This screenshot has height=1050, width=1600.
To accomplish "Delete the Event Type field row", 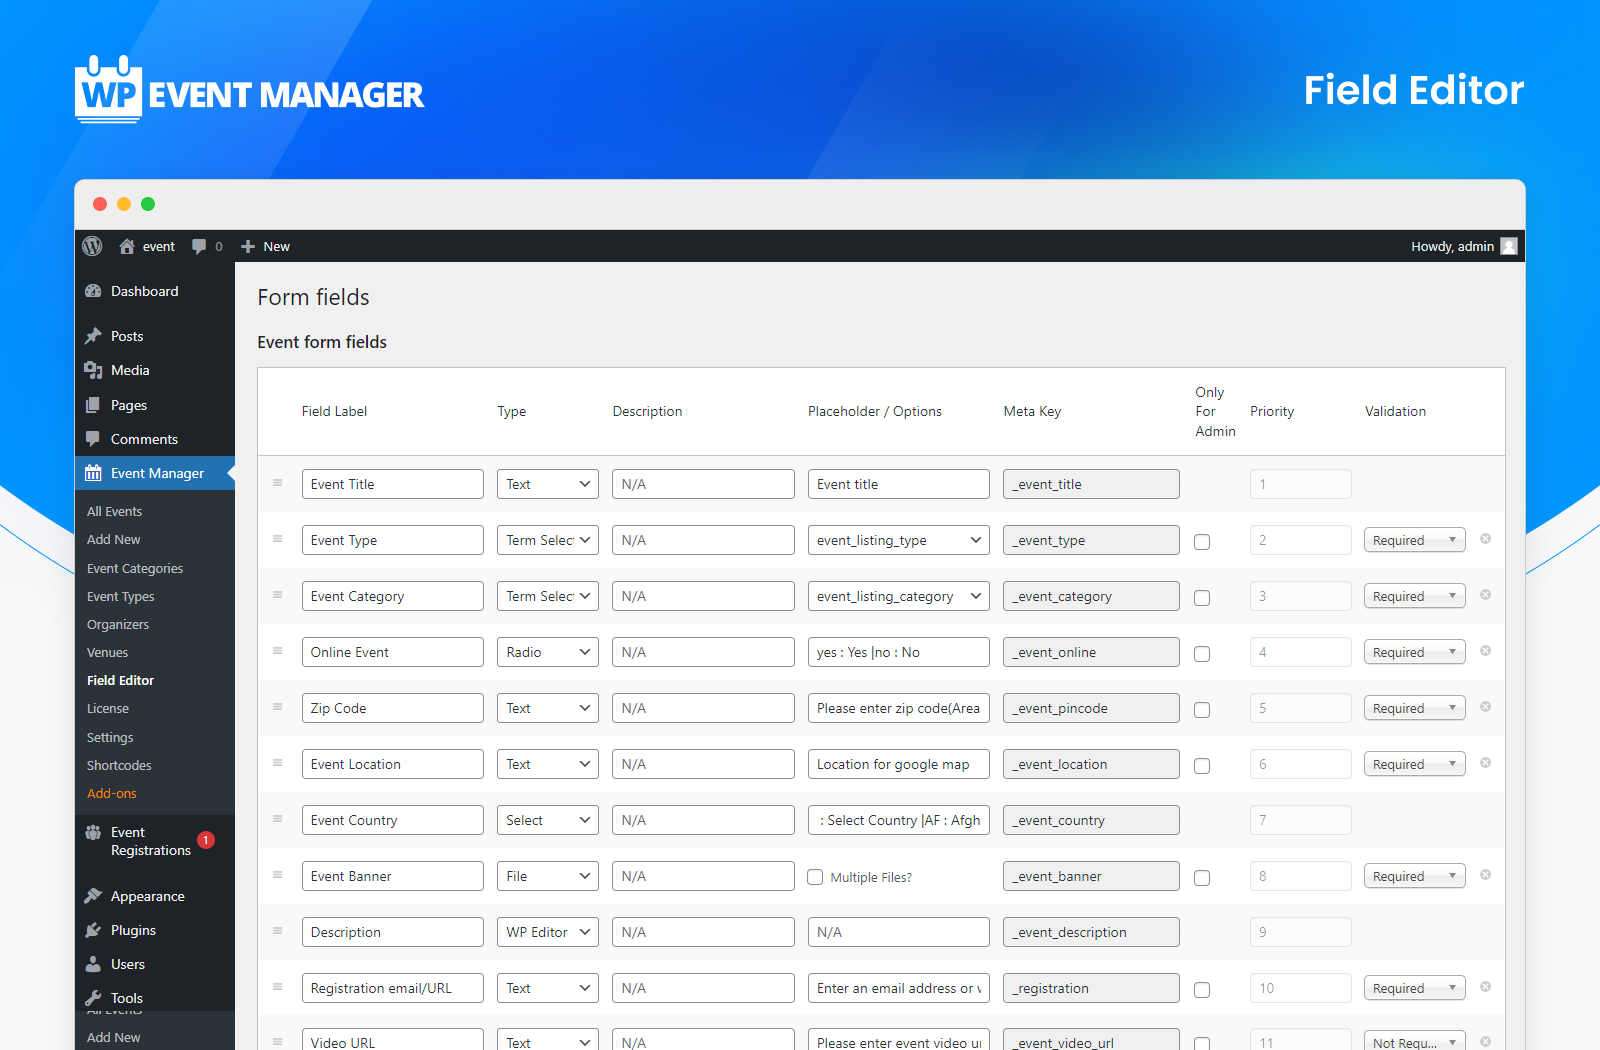I will coord(1486,539).
